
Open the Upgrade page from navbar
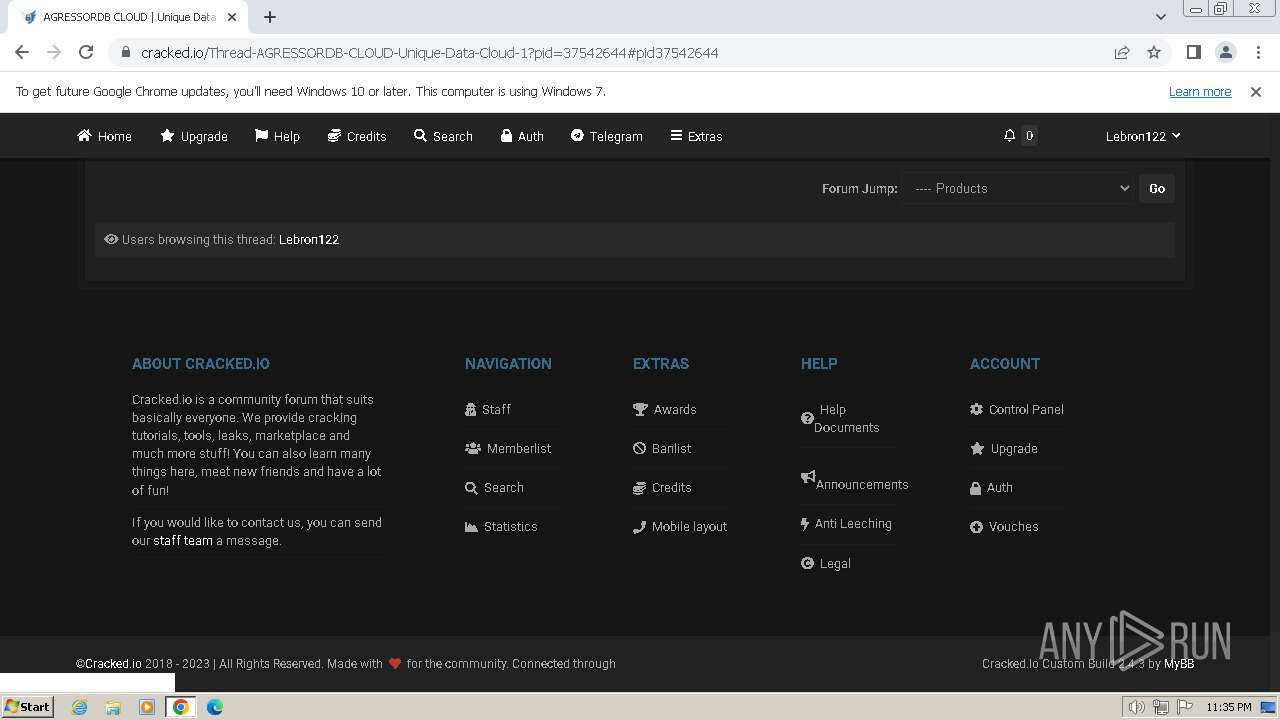pyautogui.click(x=194, y=136)
